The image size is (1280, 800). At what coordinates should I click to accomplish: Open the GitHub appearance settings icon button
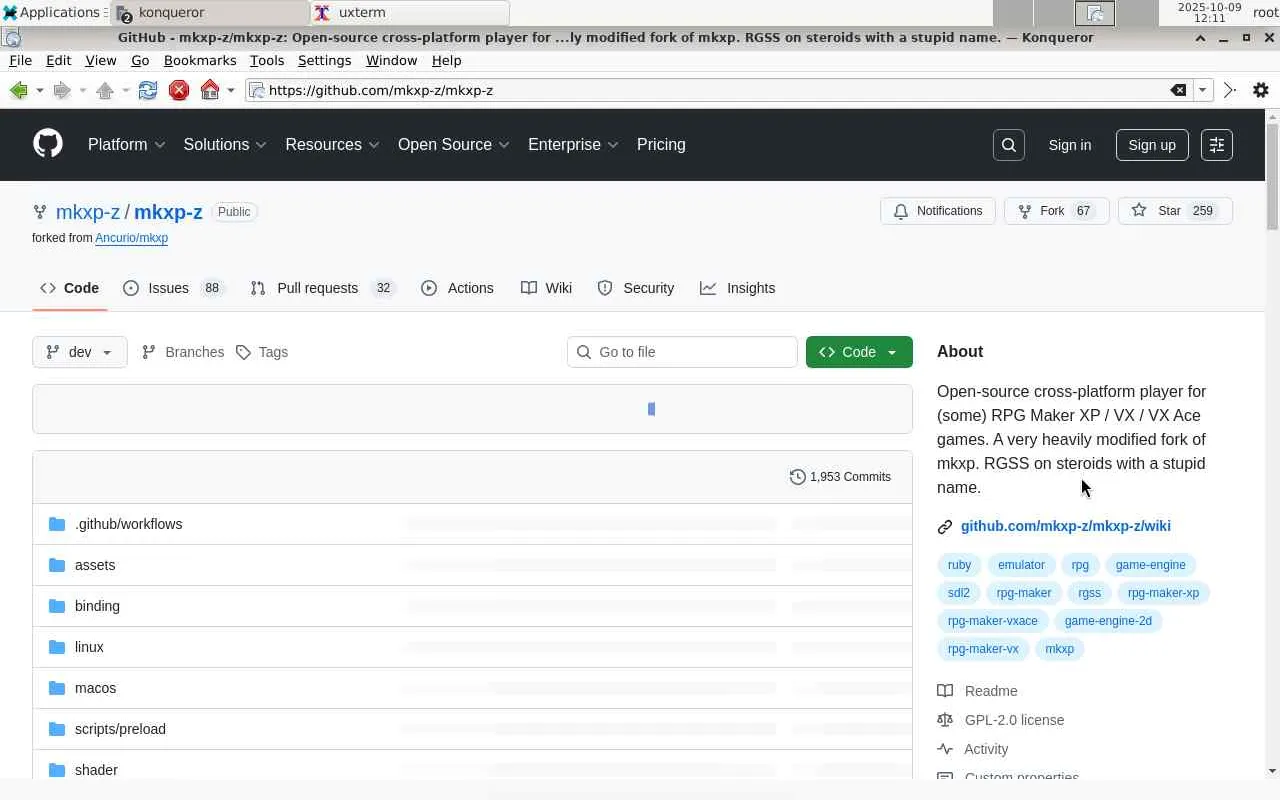1217,145
